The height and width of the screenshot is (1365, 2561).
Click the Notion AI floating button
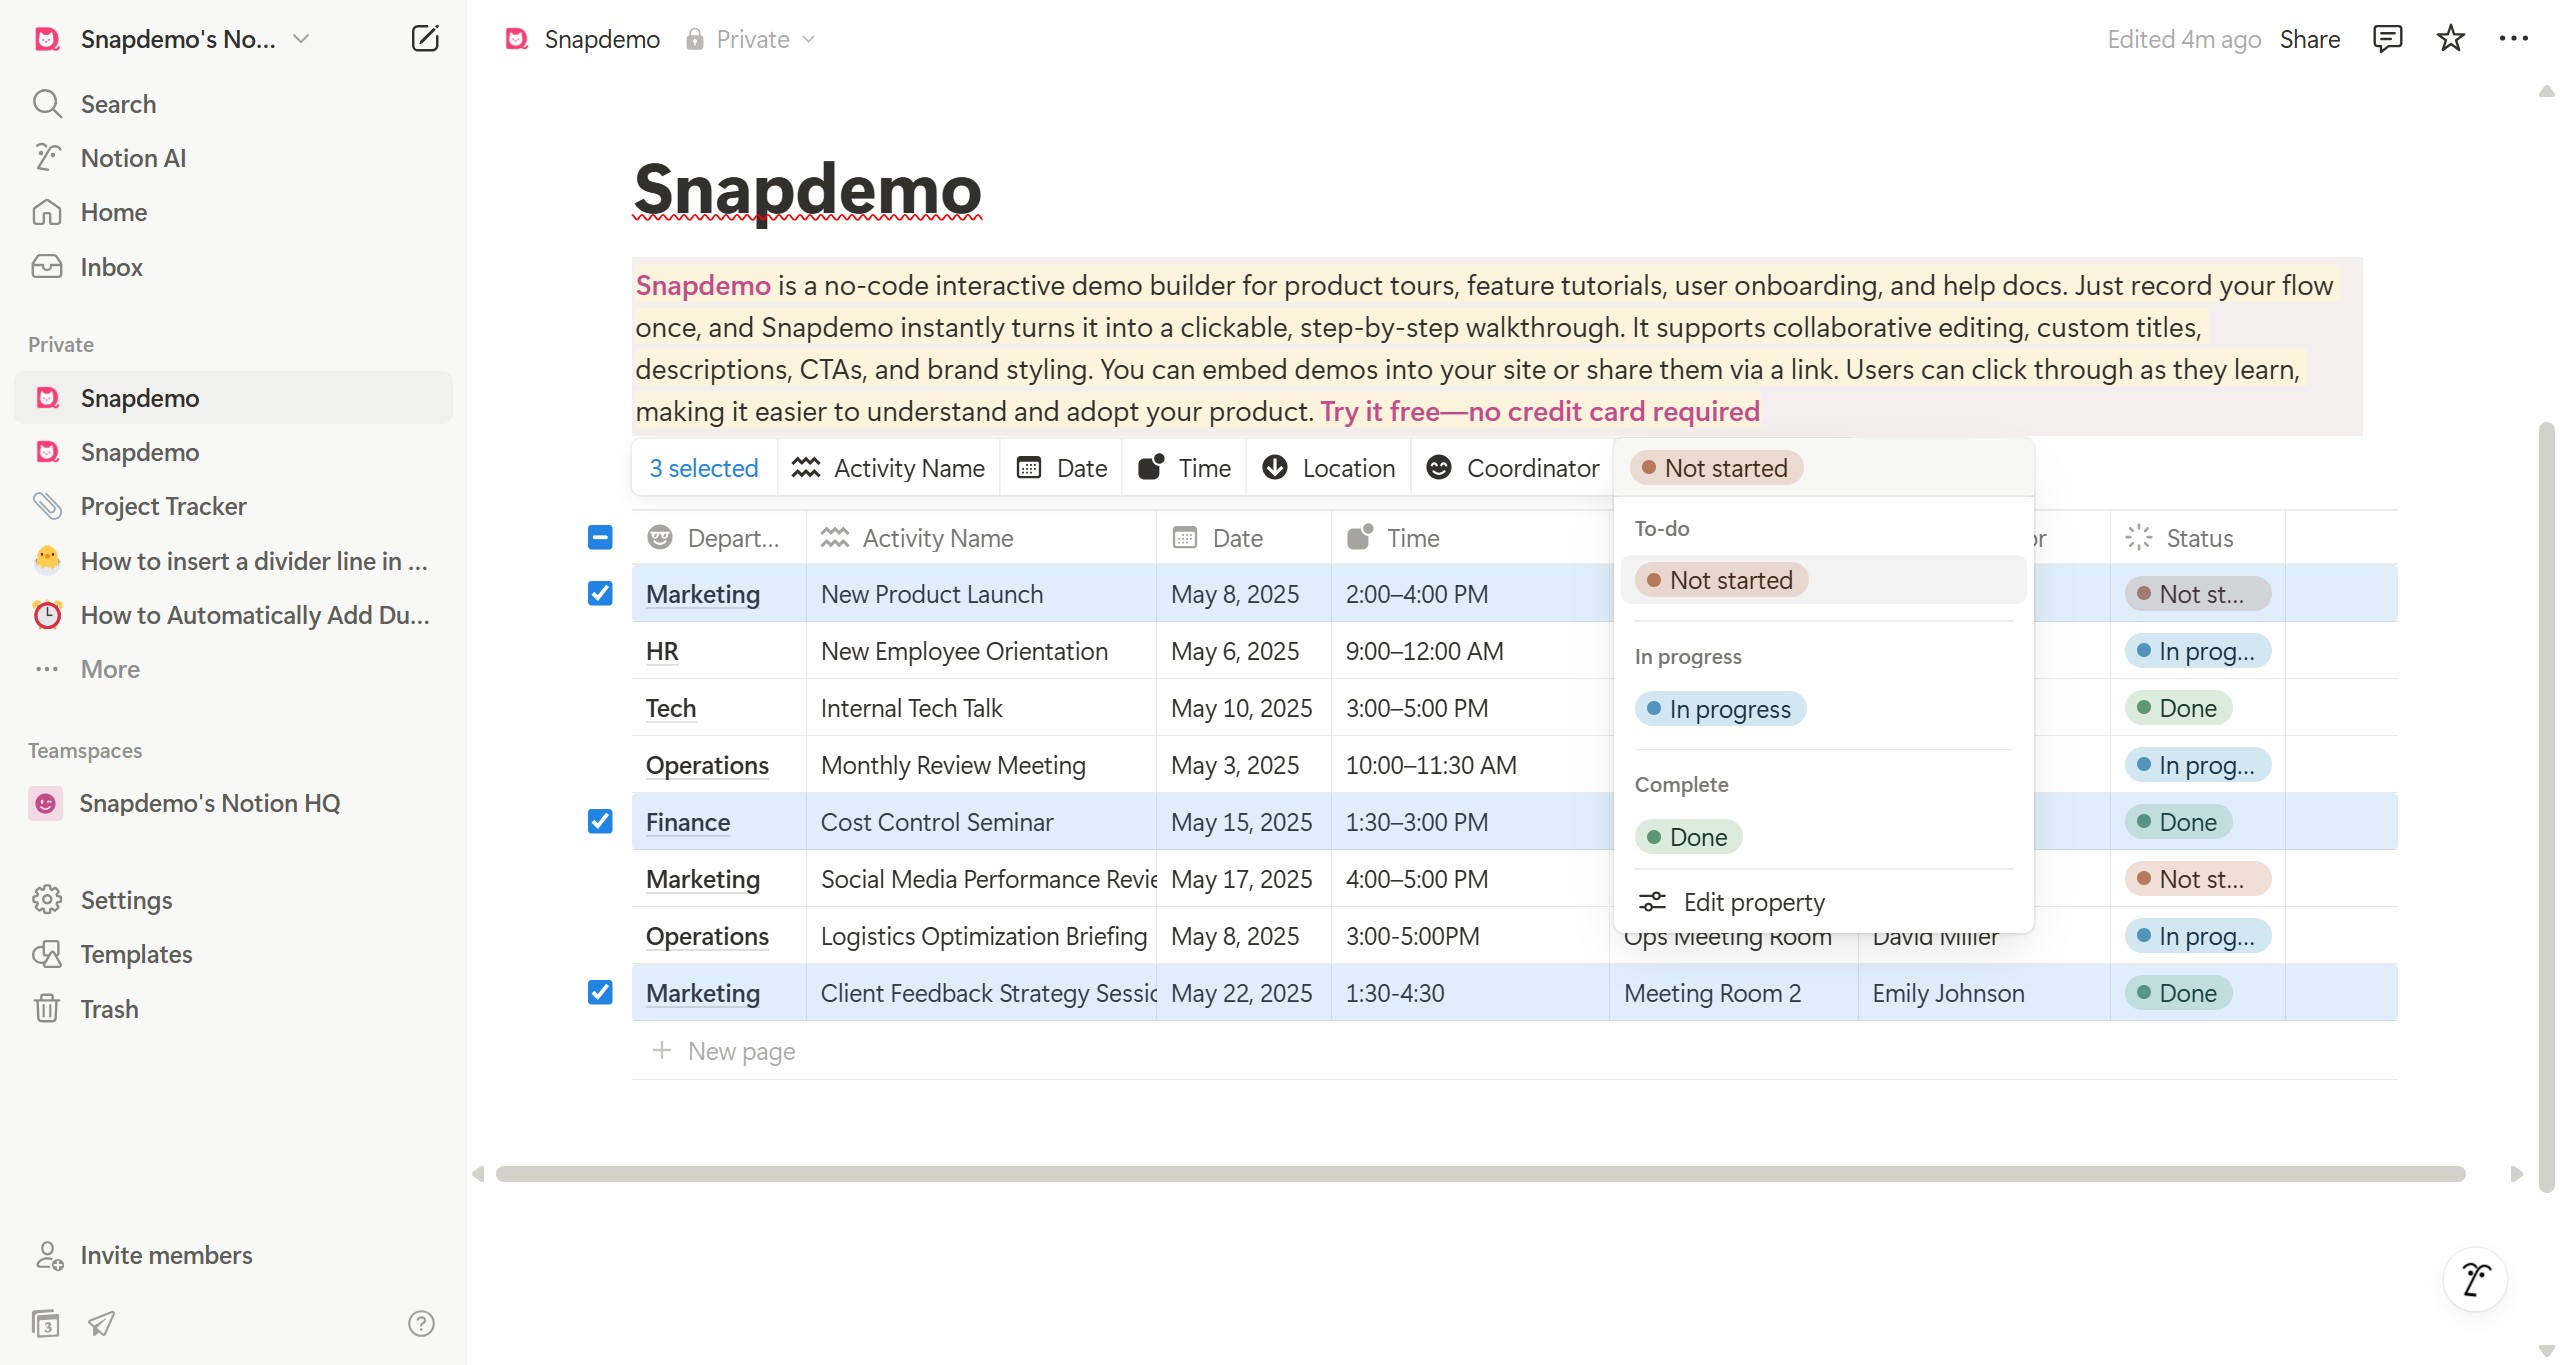(x=2475, y=1279)
